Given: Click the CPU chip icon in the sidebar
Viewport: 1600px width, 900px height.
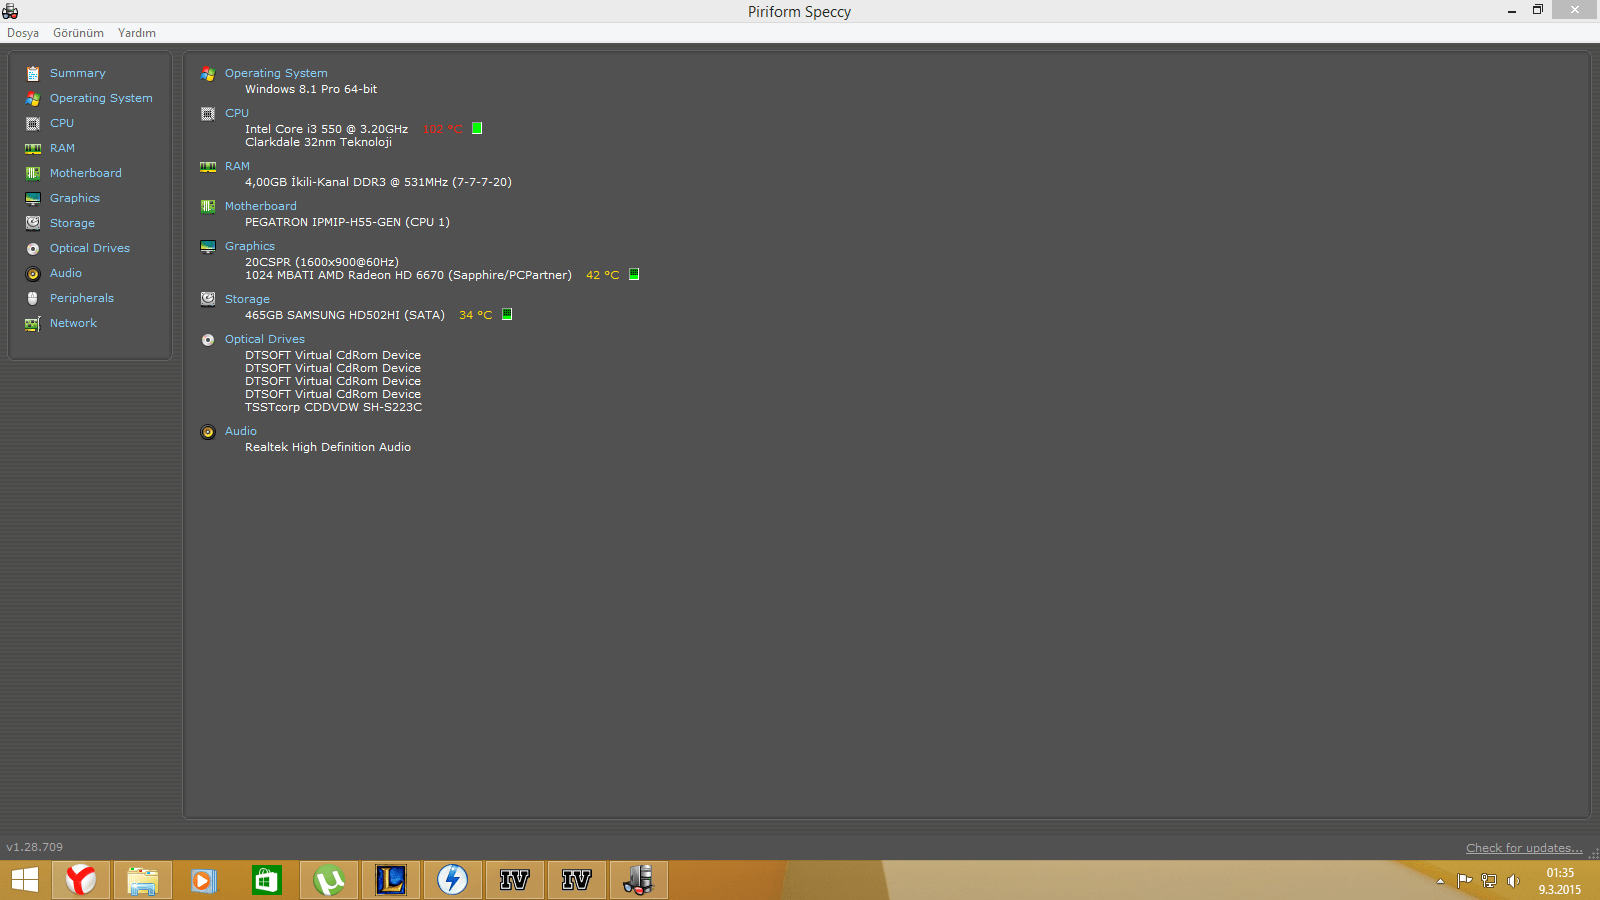Looking at the screenshot, I should 33,123.
